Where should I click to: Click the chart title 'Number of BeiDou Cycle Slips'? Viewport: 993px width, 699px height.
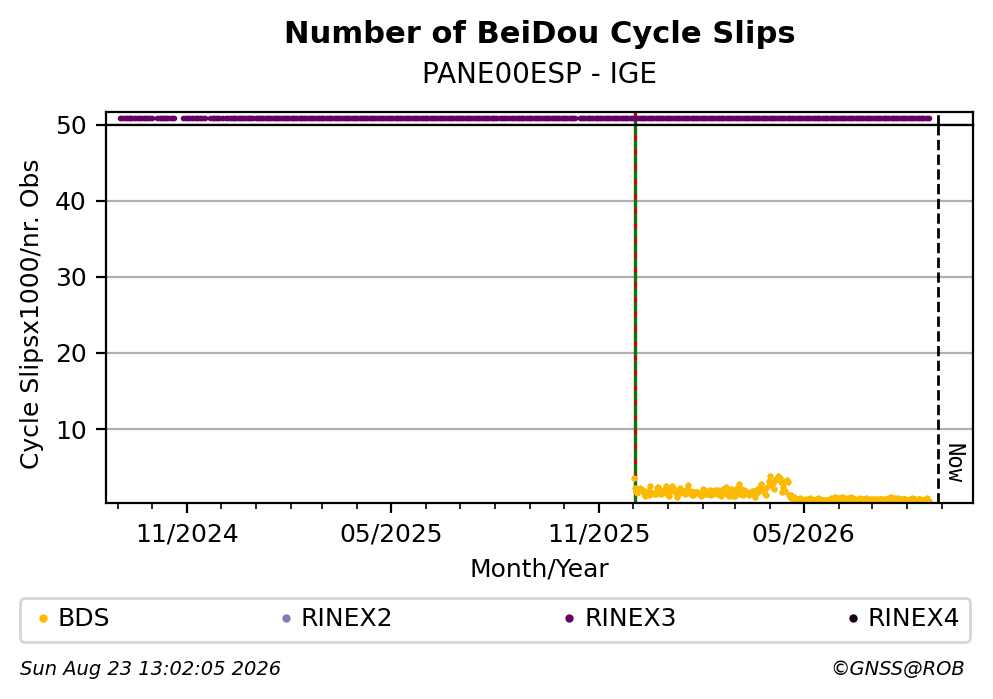(x=540, y=33)
